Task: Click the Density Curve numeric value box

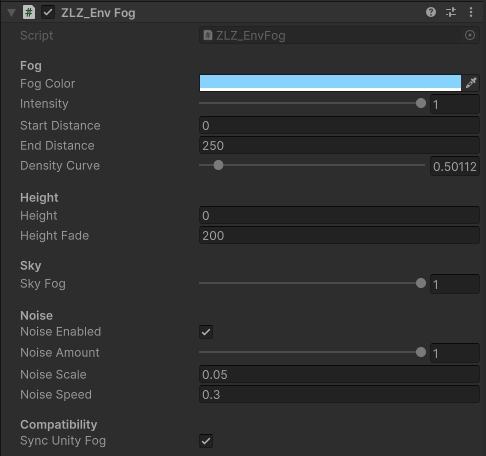Action: 455,166
